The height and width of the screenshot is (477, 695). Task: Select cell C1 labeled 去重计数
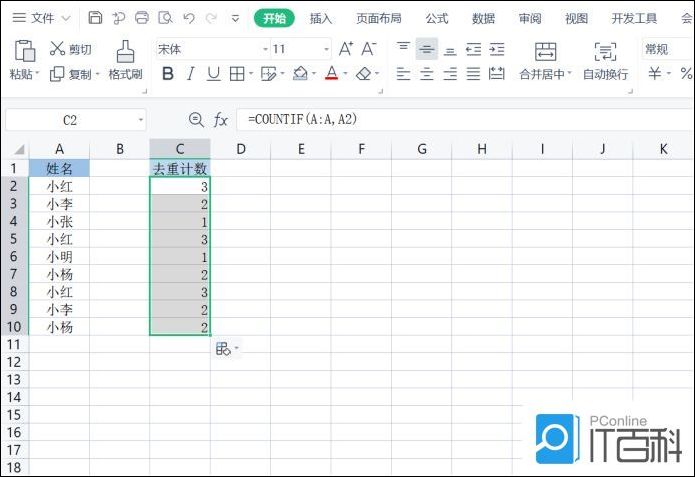[180, 168]
